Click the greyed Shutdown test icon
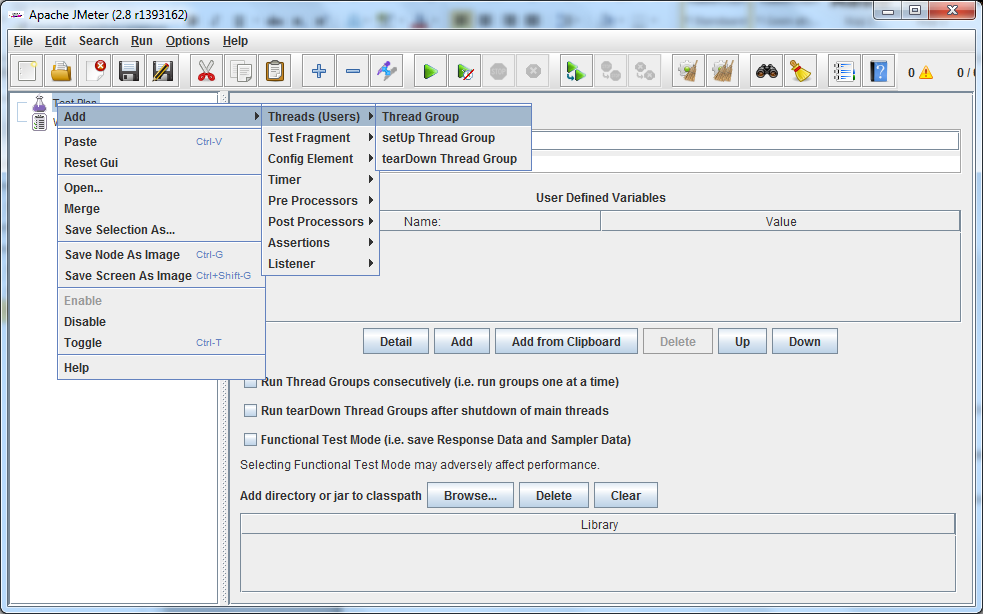This screenshot has width=983, height=614. pyautogui.click(x=532, y=71)
